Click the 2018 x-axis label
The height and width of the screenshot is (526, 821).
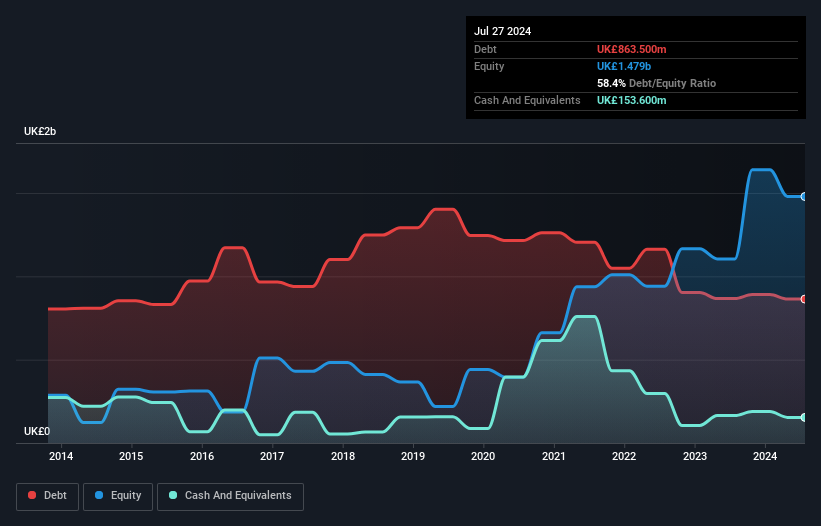click(x=343, y=456)
